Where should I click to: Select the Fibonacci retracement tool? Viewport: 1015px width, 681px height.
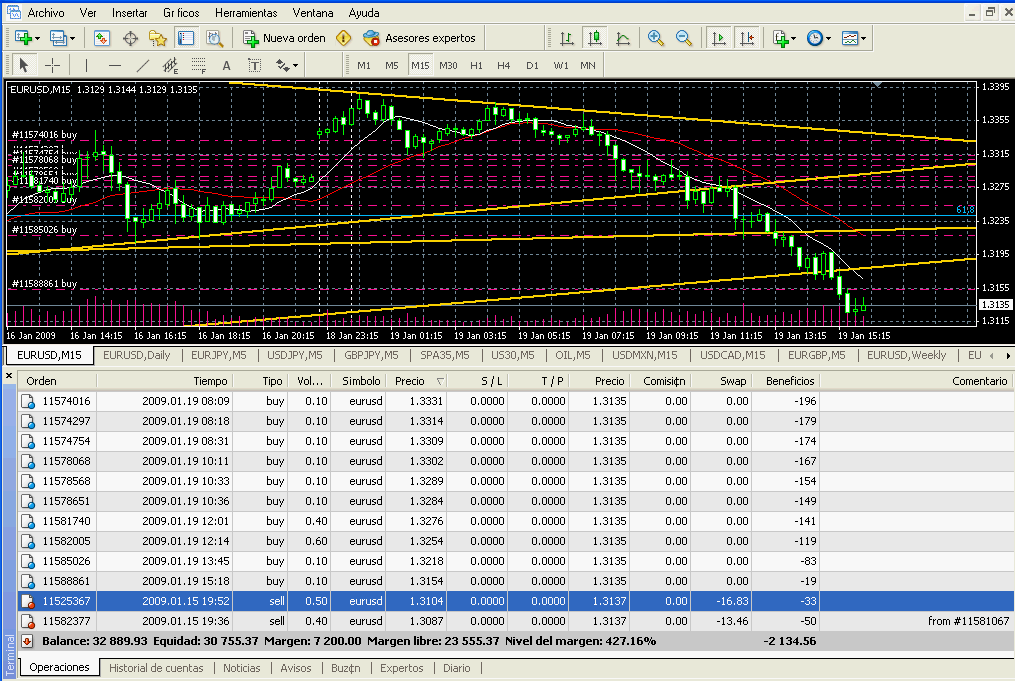click(198, 65)
